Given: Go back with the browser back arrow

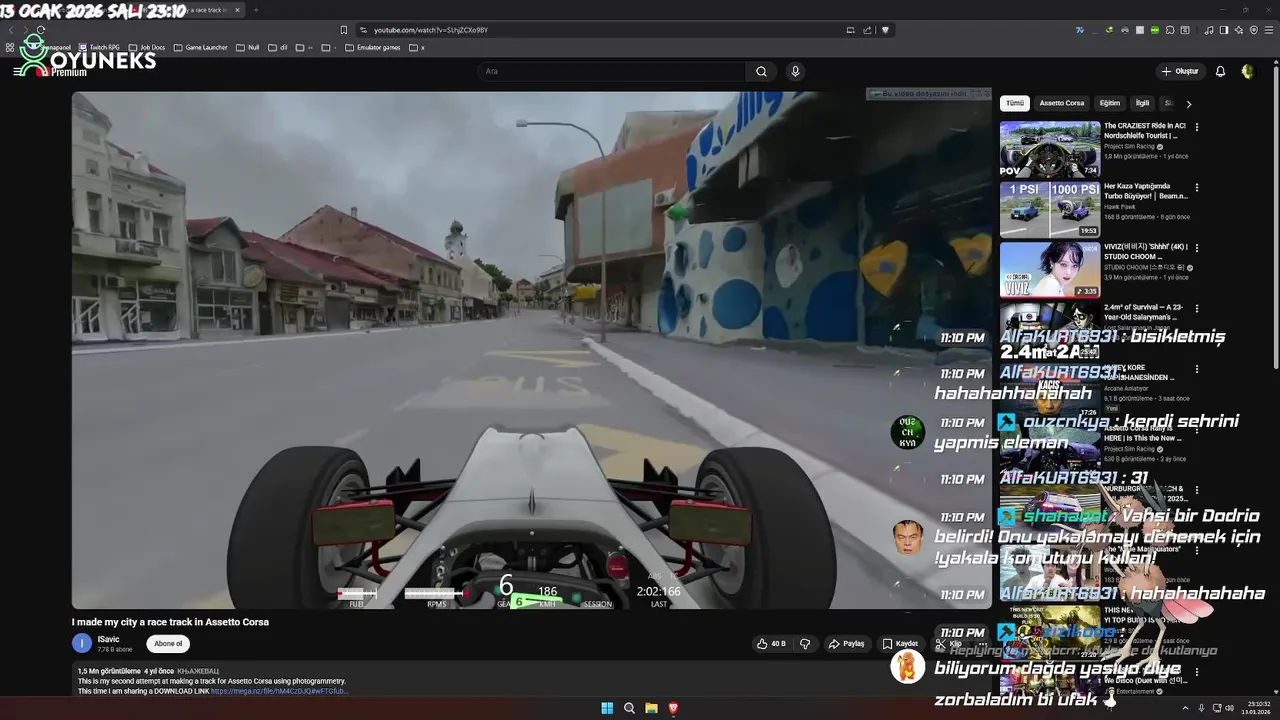Looking at the screenshot, I should point(11,30).
